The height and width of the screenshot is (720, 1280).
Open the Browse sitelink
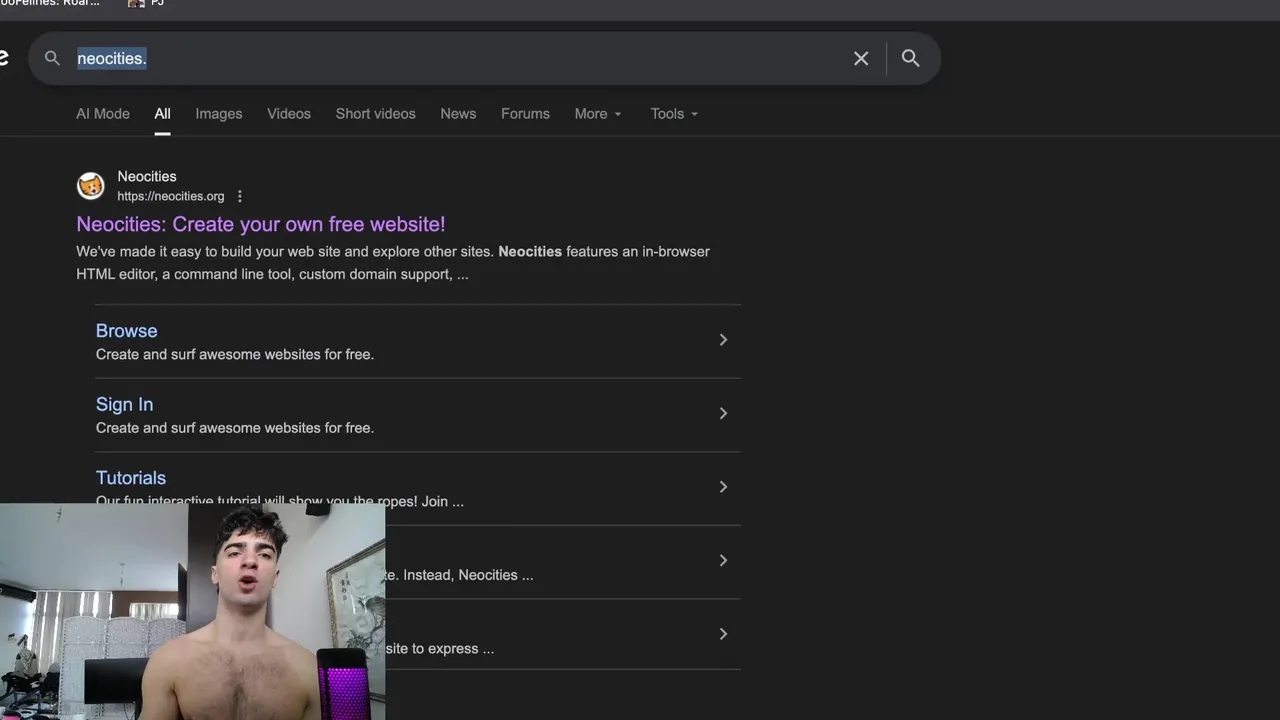click(127, 331)
